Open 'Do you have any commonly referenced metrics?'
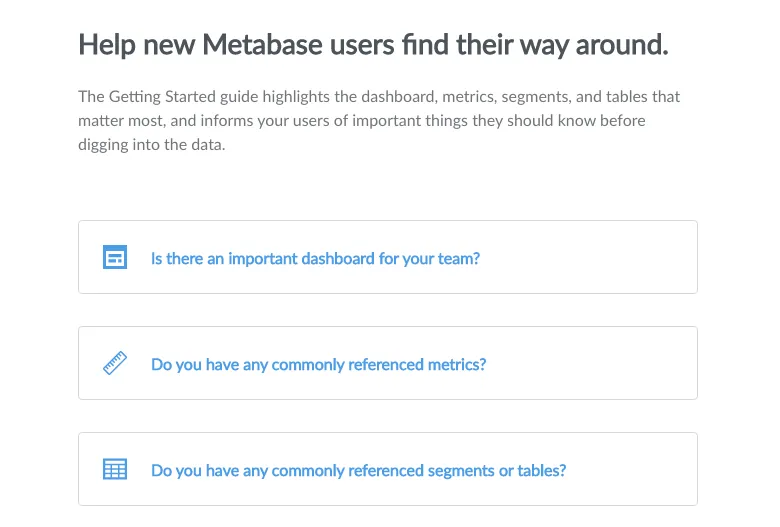 click(x=318, y=365)
